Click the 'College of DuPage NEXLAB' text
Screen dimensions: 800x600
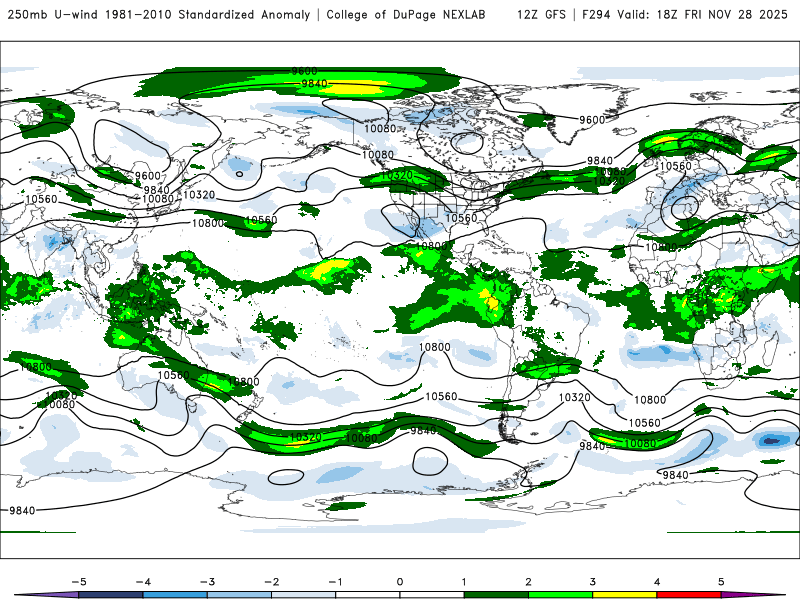(x=406, y=14)
